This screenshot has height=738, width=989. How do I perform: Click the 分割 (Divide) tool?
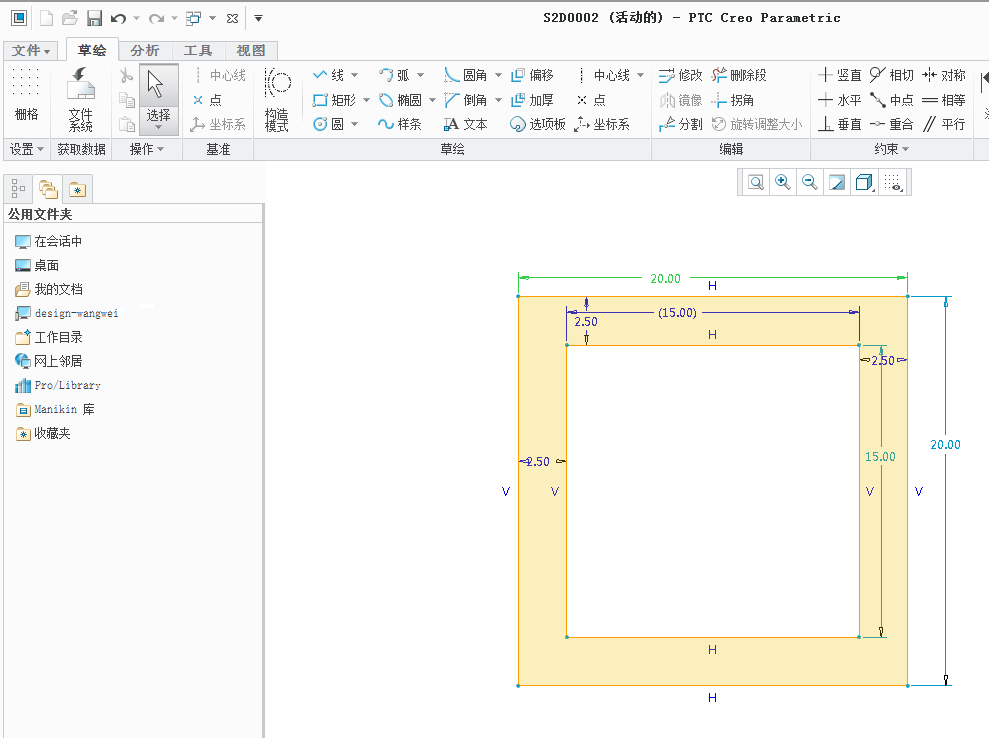(x=681, y=124)
